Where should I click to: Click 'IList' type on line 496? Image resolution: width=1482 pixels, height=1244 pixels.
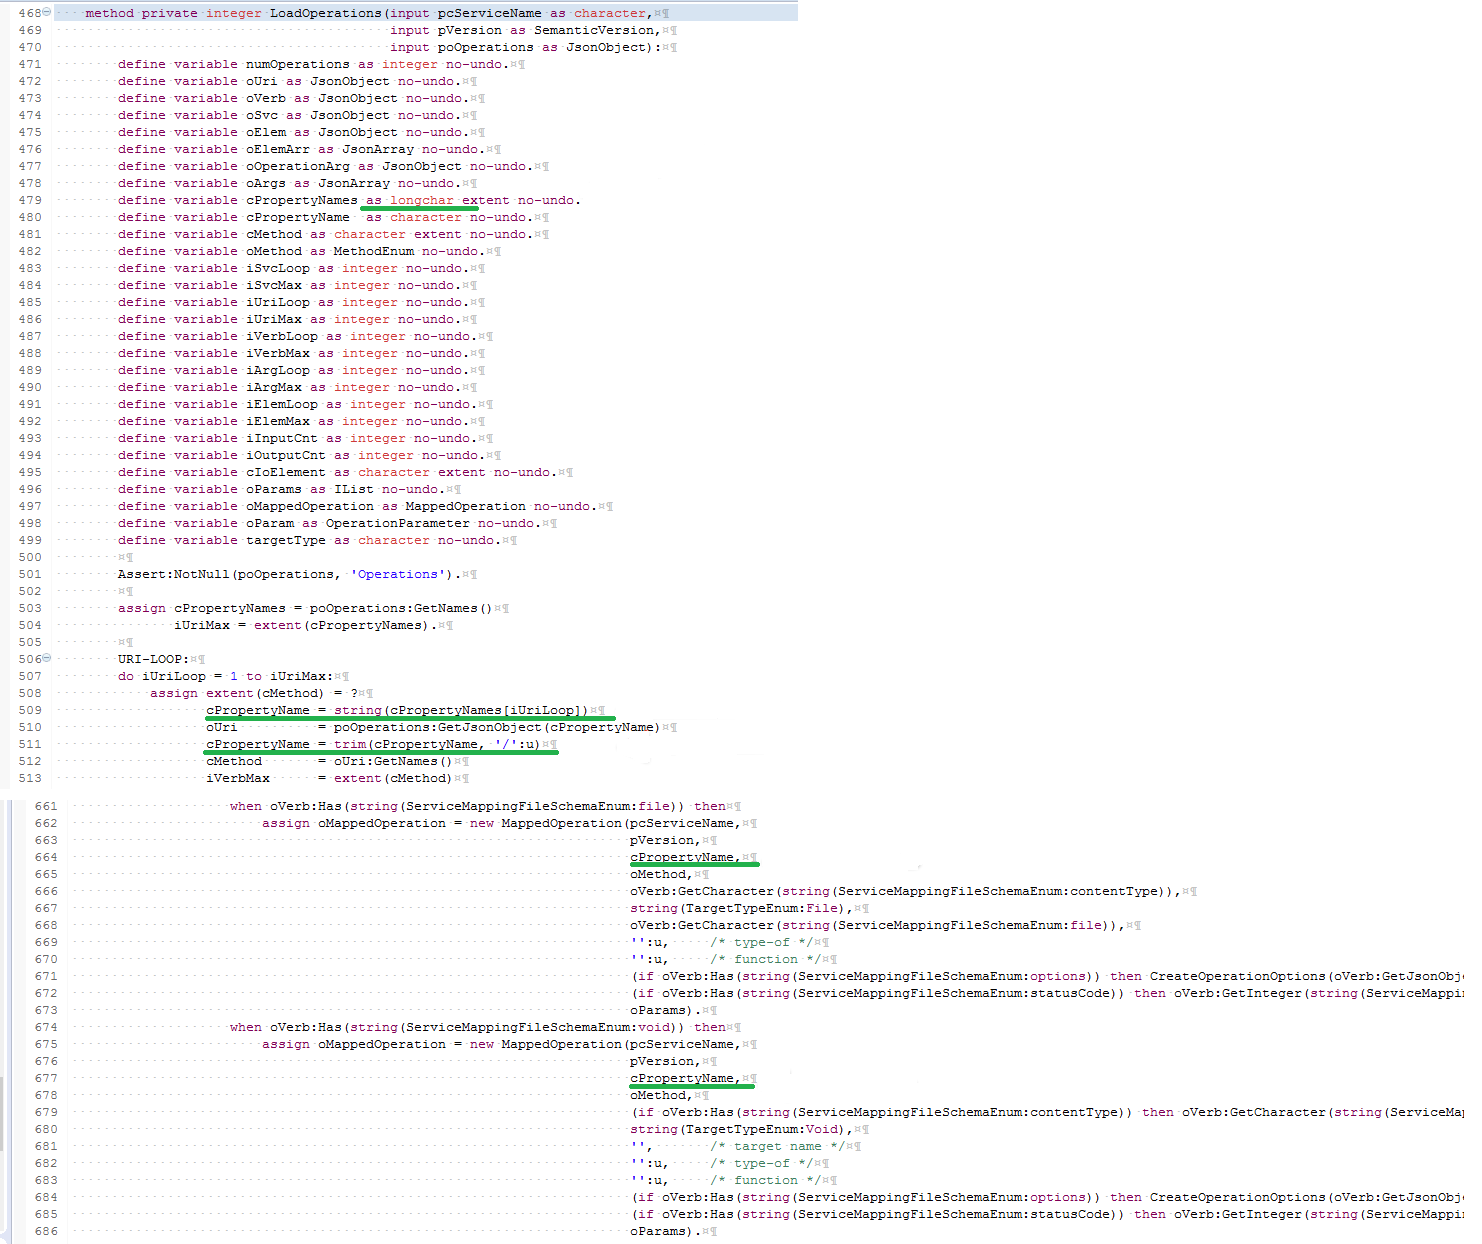(354, 489)
